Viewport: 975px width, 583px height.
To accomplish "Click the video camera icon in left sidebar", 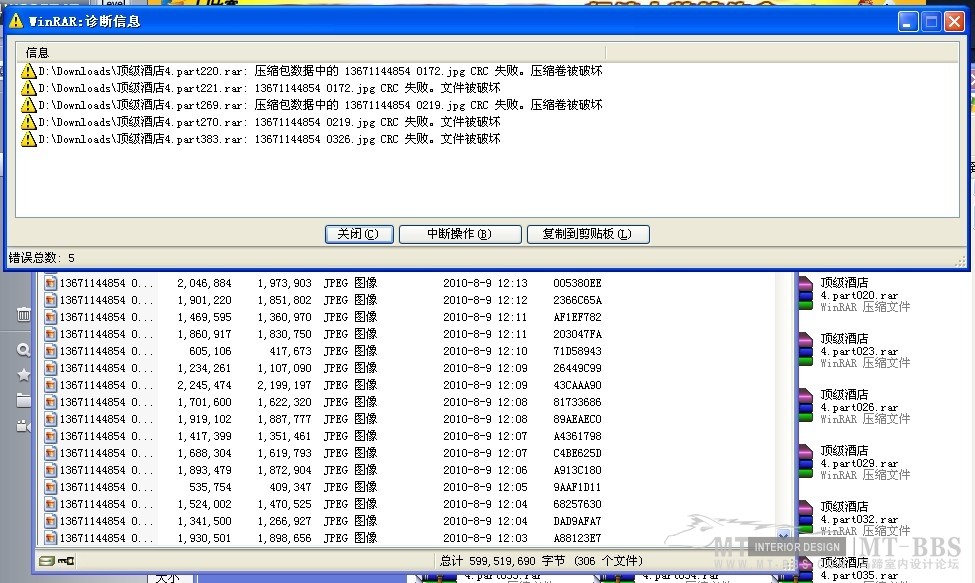I will pos(24,426).
